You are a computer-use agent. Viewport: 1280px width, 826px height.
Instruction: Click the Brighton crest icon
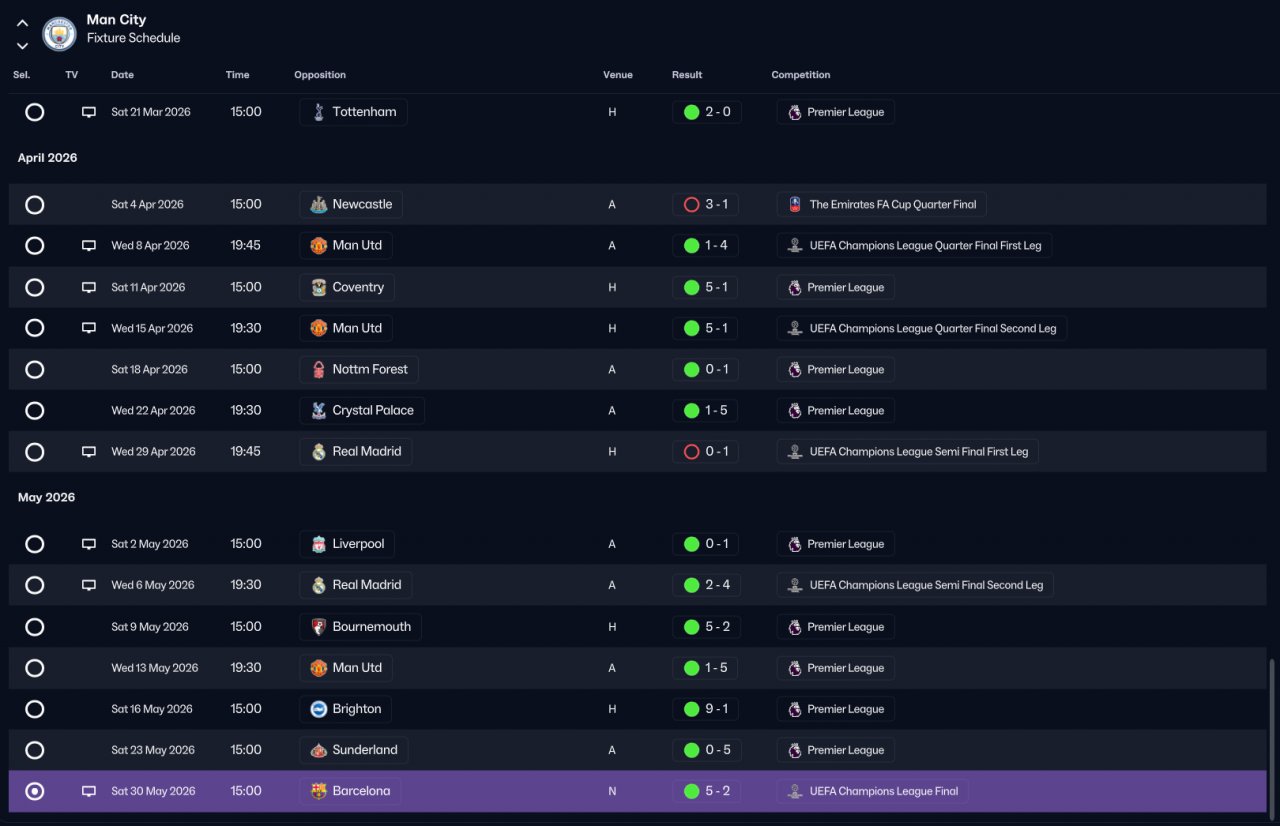[318, 709]
